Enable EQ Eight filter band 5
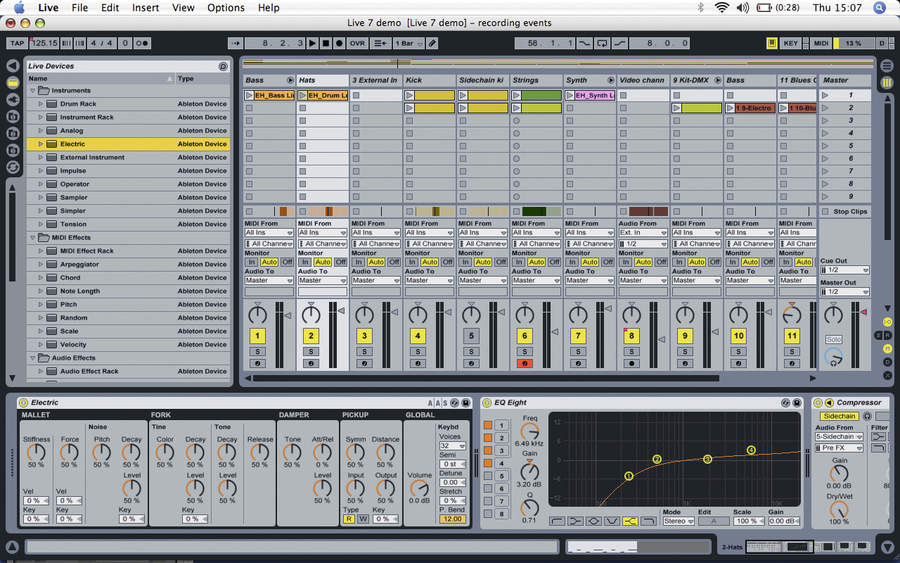The image size is (900, 563). (x=488, y=476)
